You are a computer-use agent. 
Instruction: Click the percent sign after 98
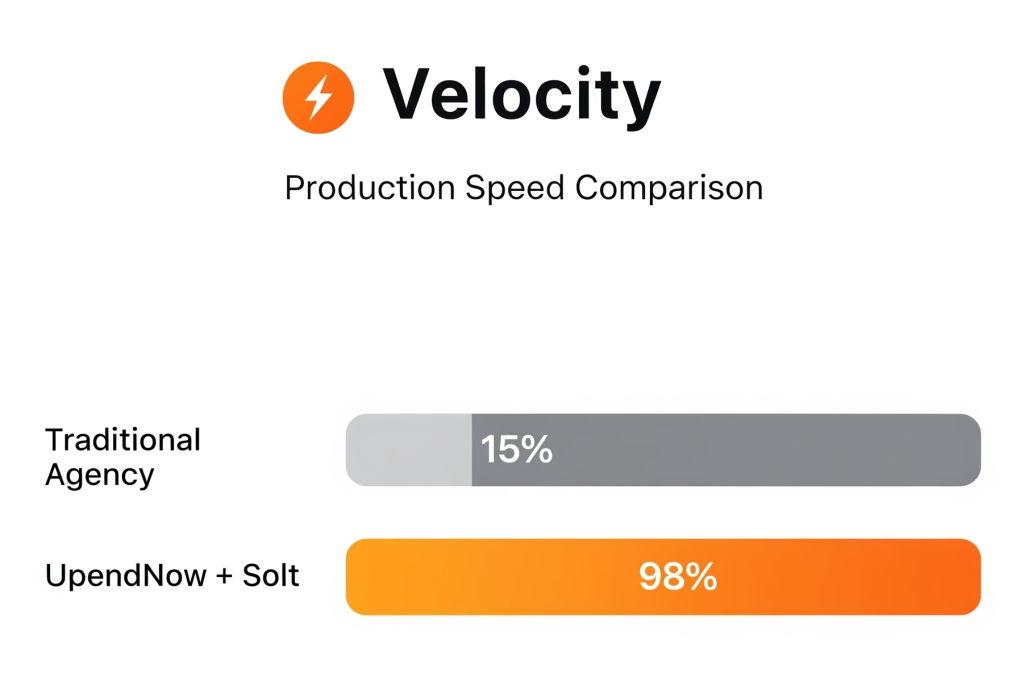[702, 577]
